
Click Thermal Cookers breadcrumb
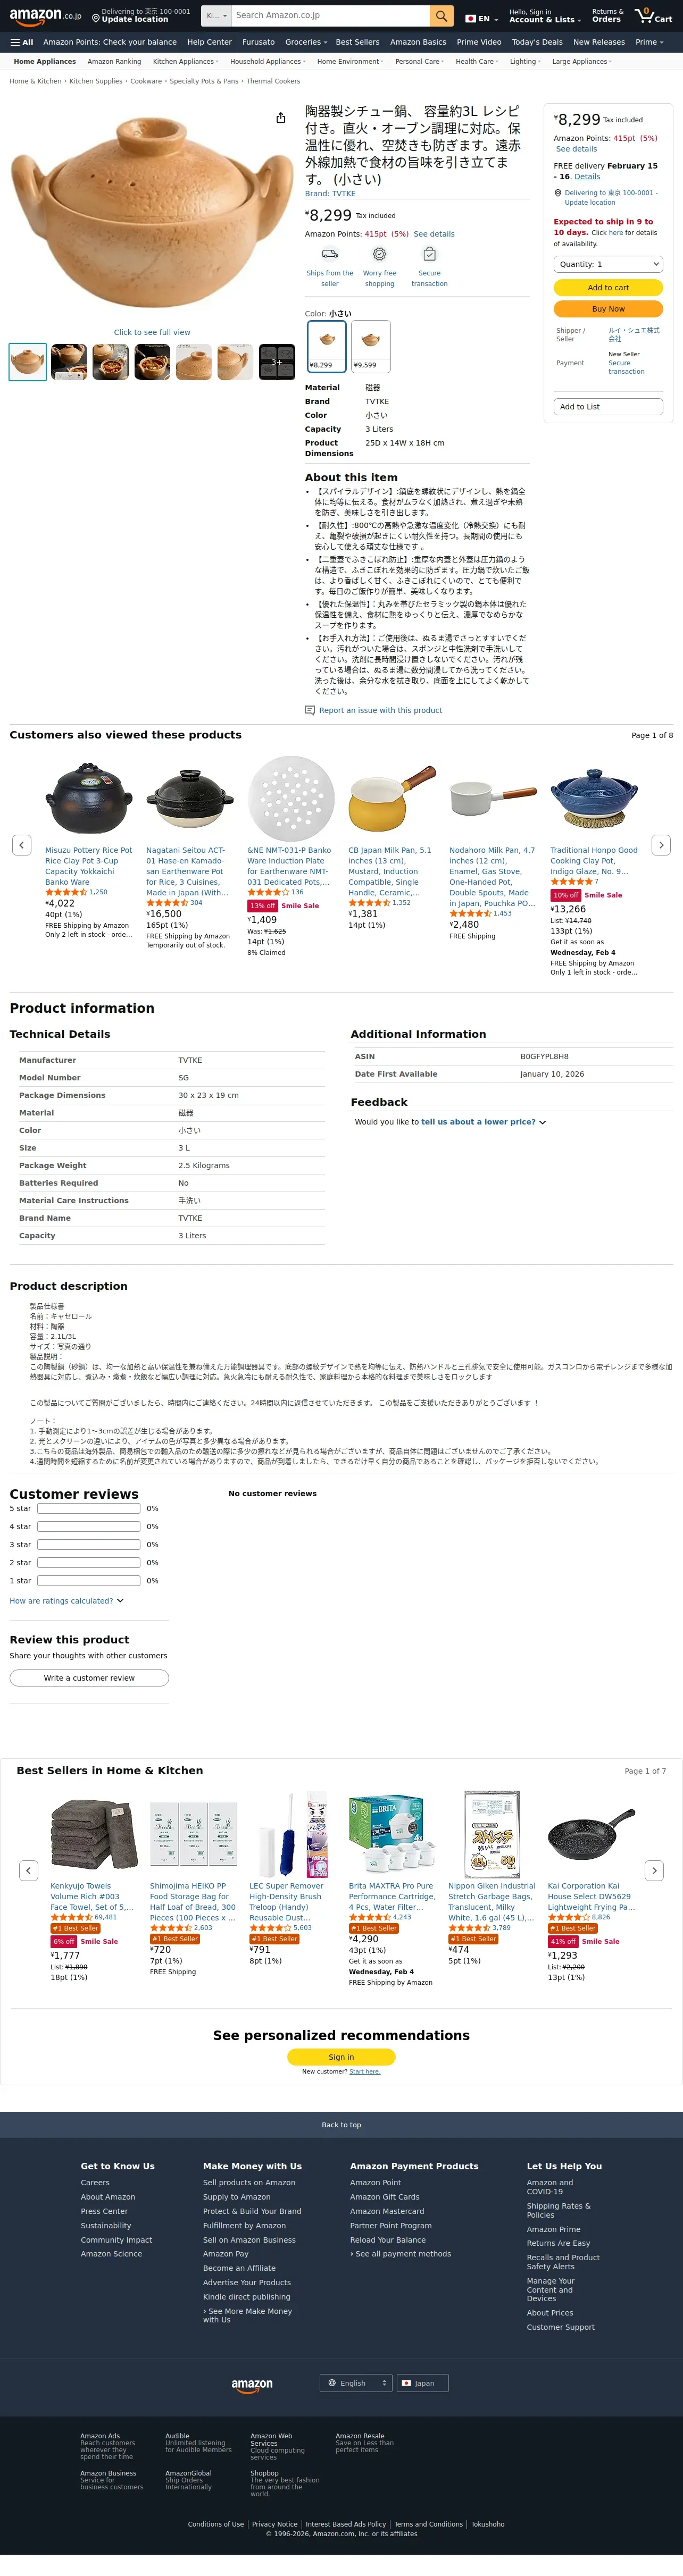(x=273, y=81)
